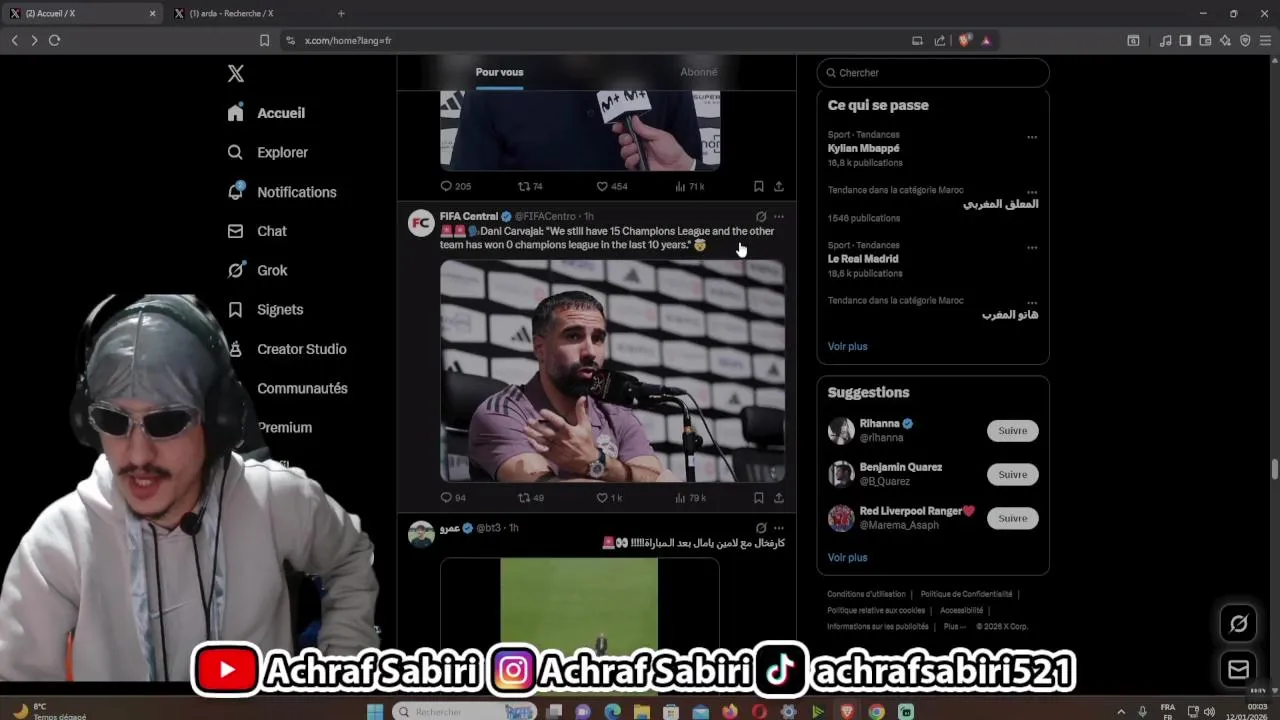Click the Chercher search field
The height and width of the screenshot is (720, 1280).
933,73
